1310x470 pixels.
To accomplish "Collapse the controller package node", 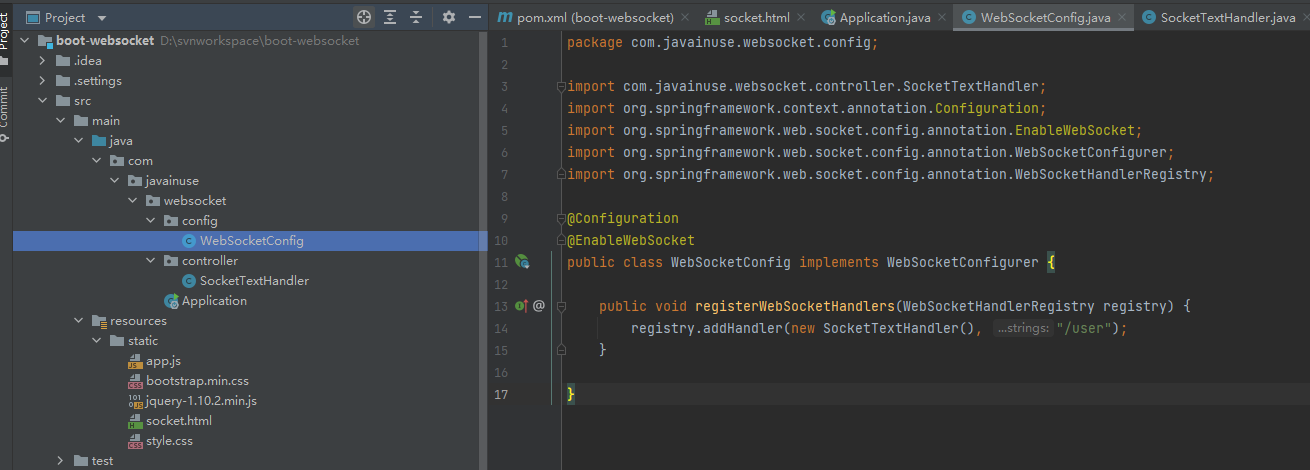I will tap(150, 261).
